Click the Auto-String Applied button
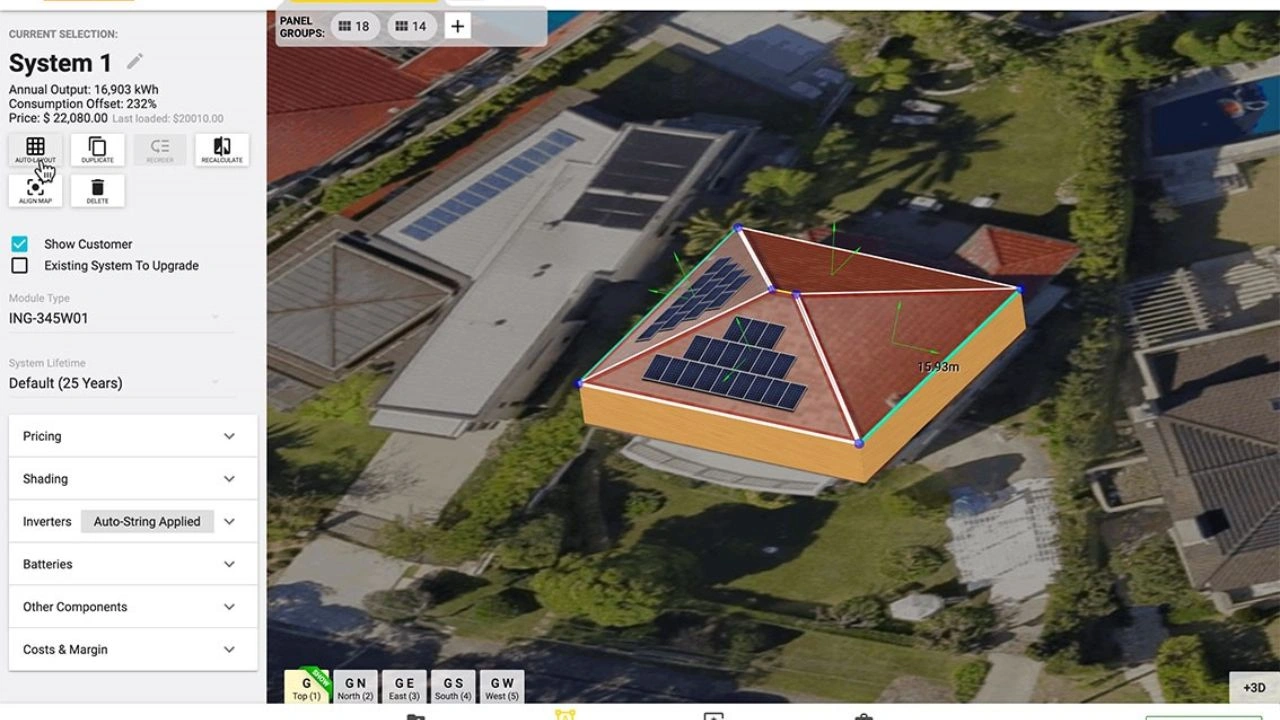 click(147, 521)
